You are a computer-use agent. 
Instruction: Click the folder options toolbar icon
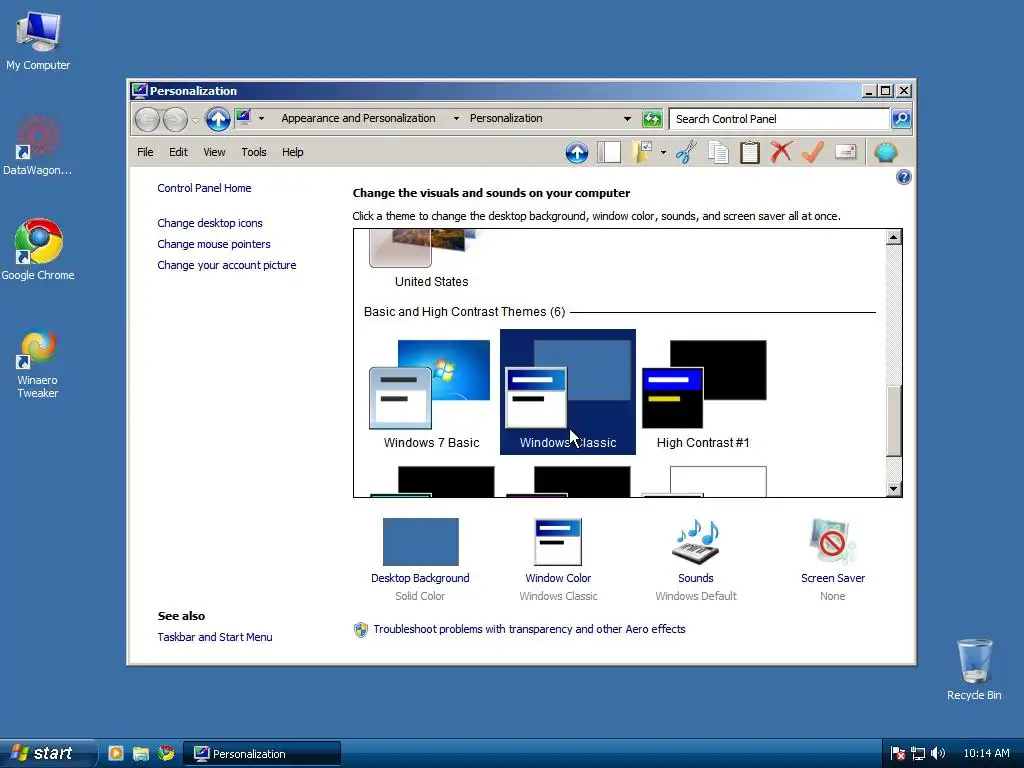pos(643,152)
